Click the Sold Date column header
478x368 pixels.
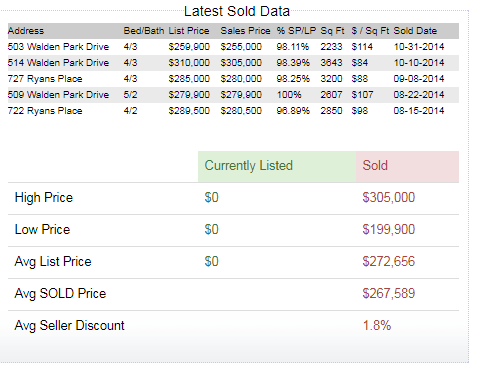[x=415, y=31]
